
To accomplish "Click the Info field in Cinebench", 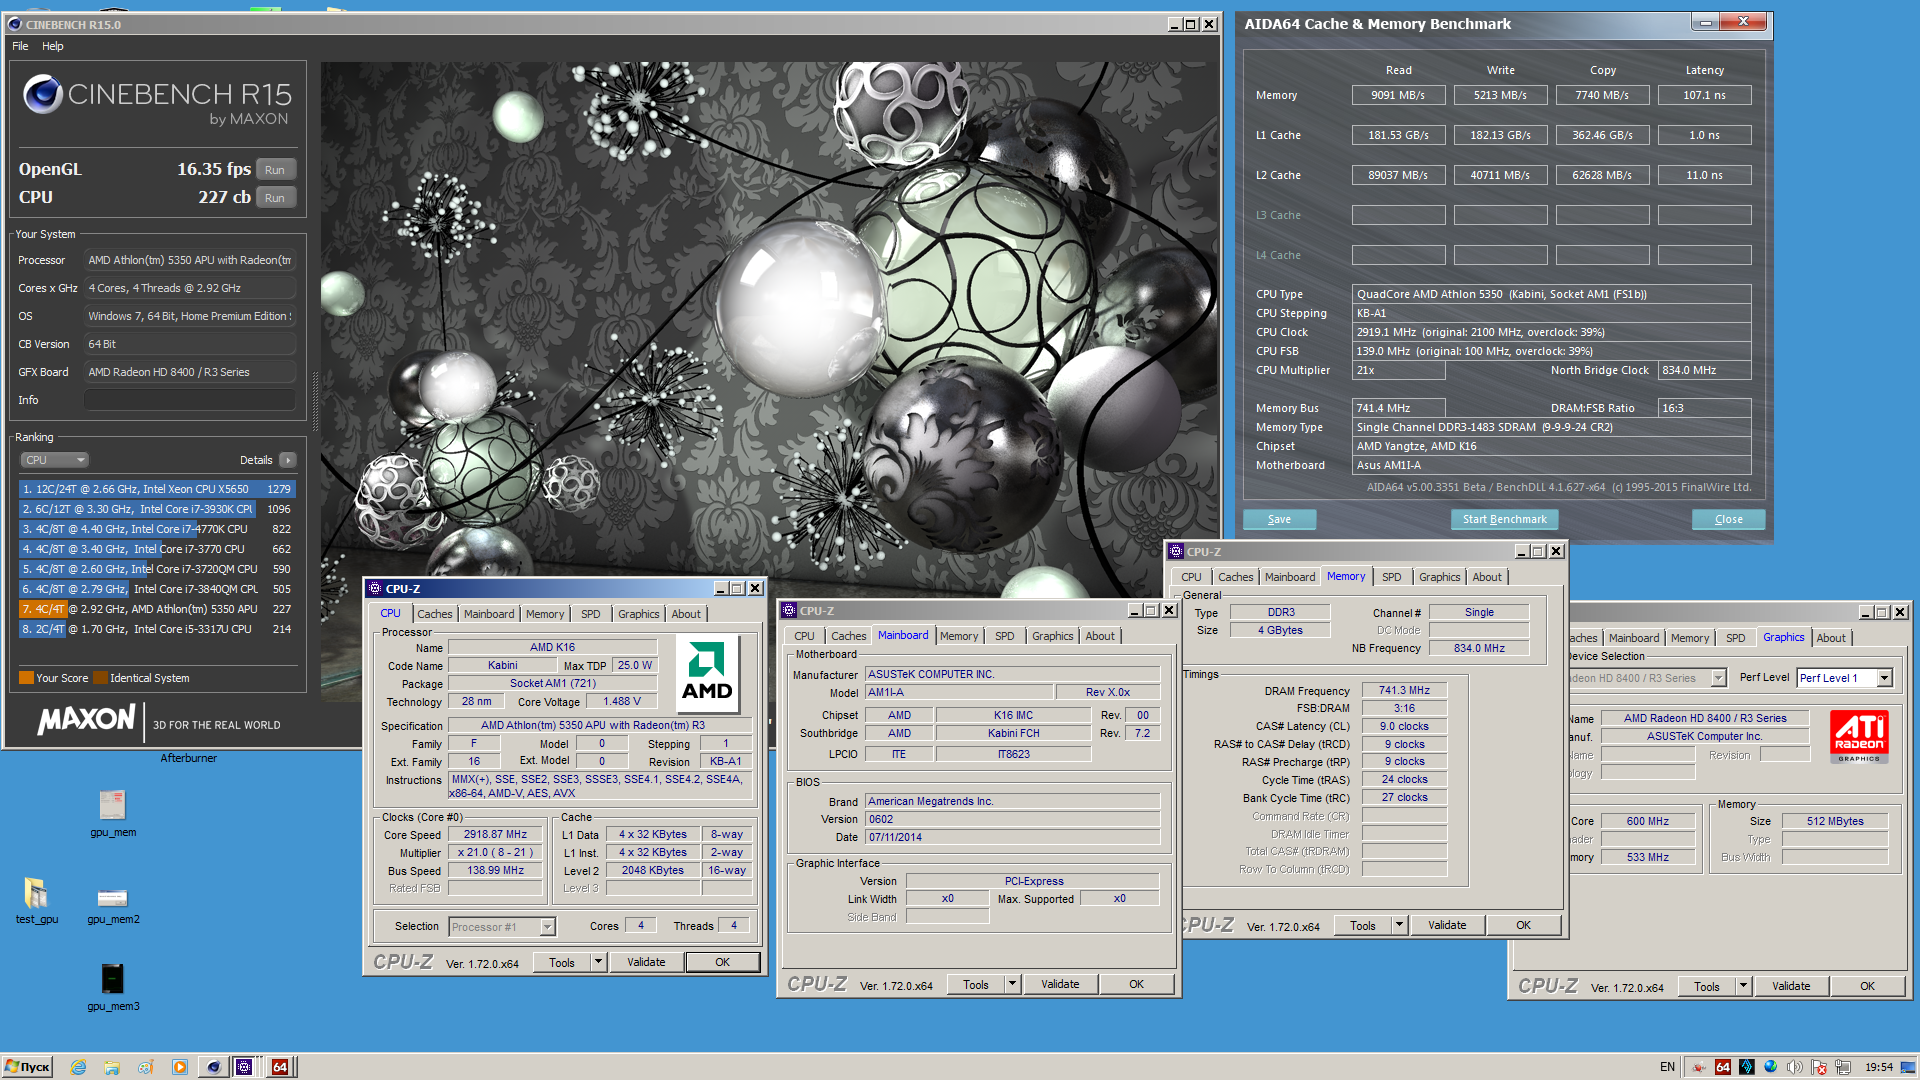I will [x=190, y=400].
